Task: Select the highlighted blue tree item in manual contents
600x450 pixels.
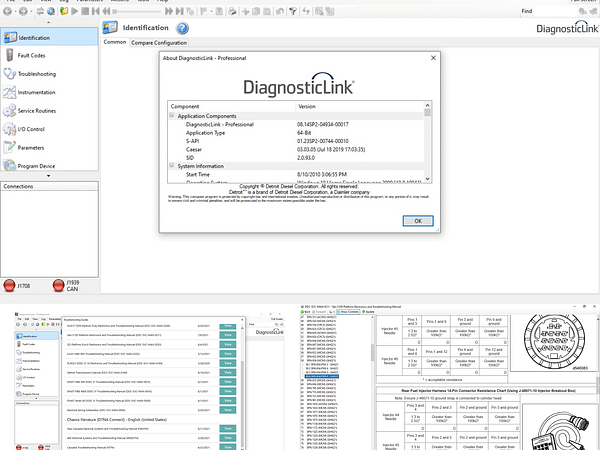Action: pos(322,377)
